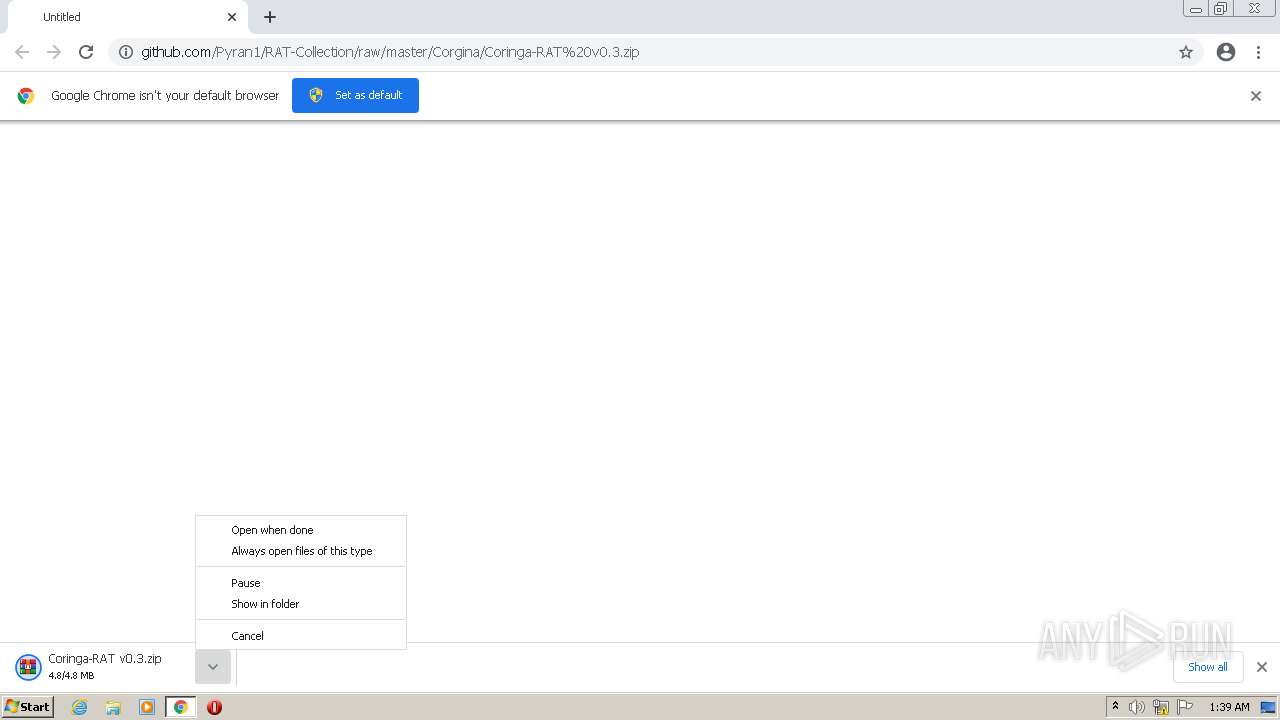Close the downloads bar
The width and height of the screenshot is (1280, 720).
point(1262,667)
